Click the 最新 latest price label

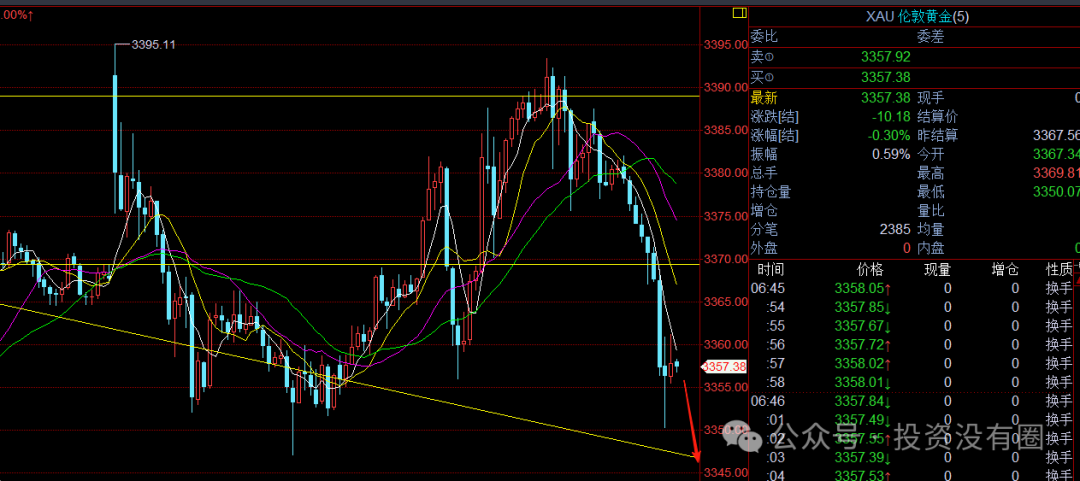pos(763,98)
